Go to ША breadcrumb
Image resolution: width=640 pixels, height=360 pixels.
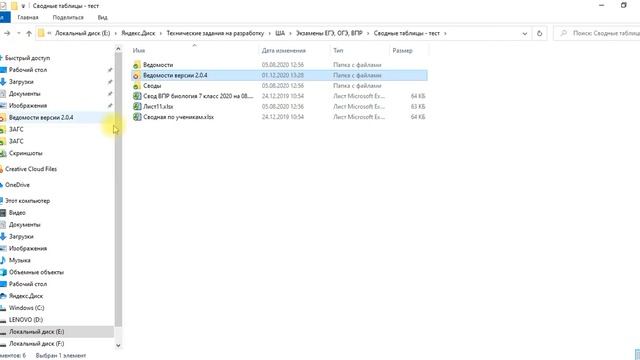click(x=280, y=33)
